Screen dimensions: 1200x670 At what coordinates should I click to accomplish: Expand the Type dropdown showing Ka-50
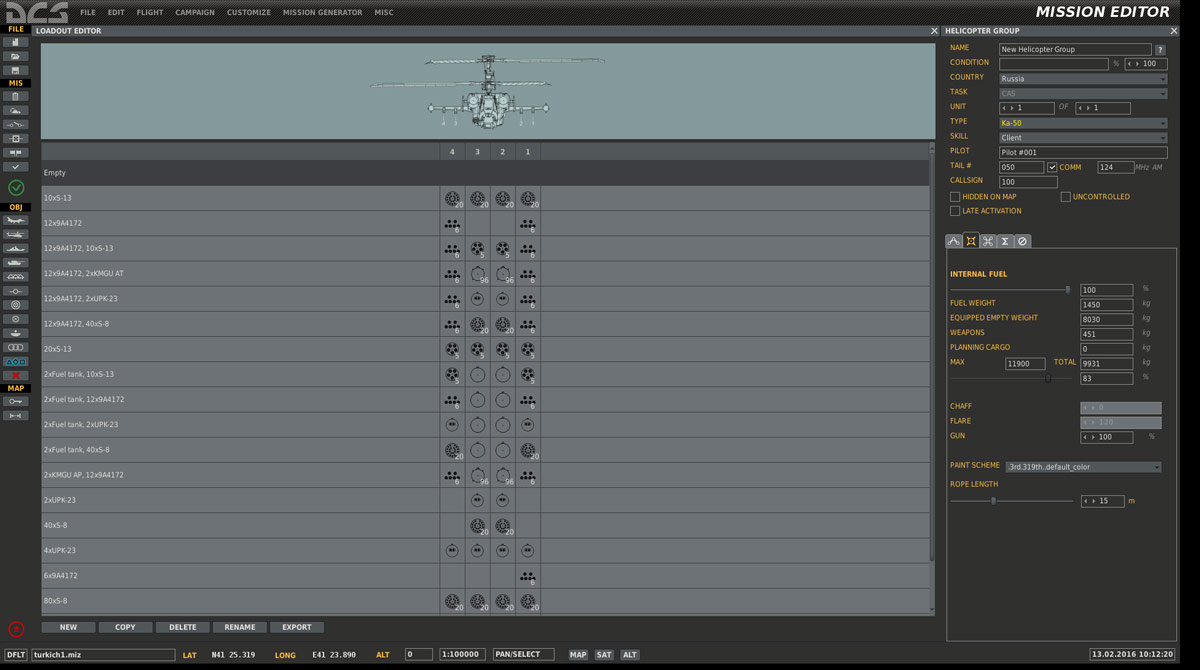(x=1083, y=123)
